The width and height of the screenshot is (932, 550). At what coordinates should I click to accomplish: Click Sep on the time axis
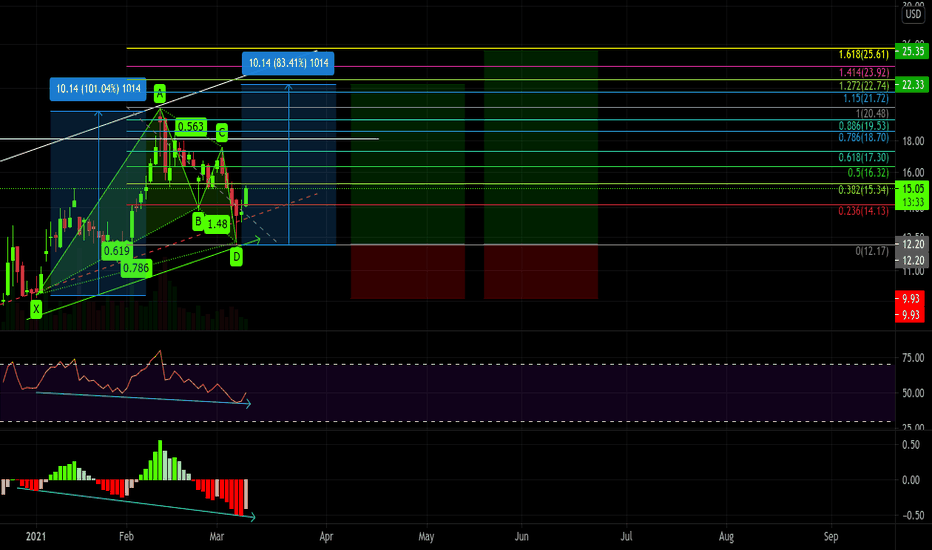(831, 536)
